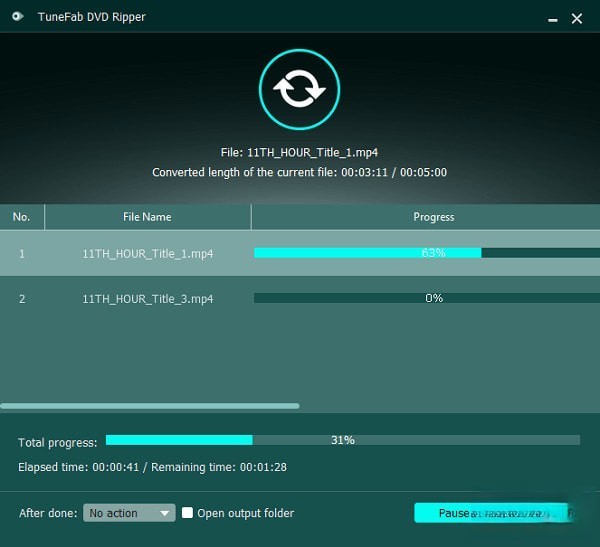Click row number 2 in the list
This screenshot has height=547, width=600.
pos(22,299)
